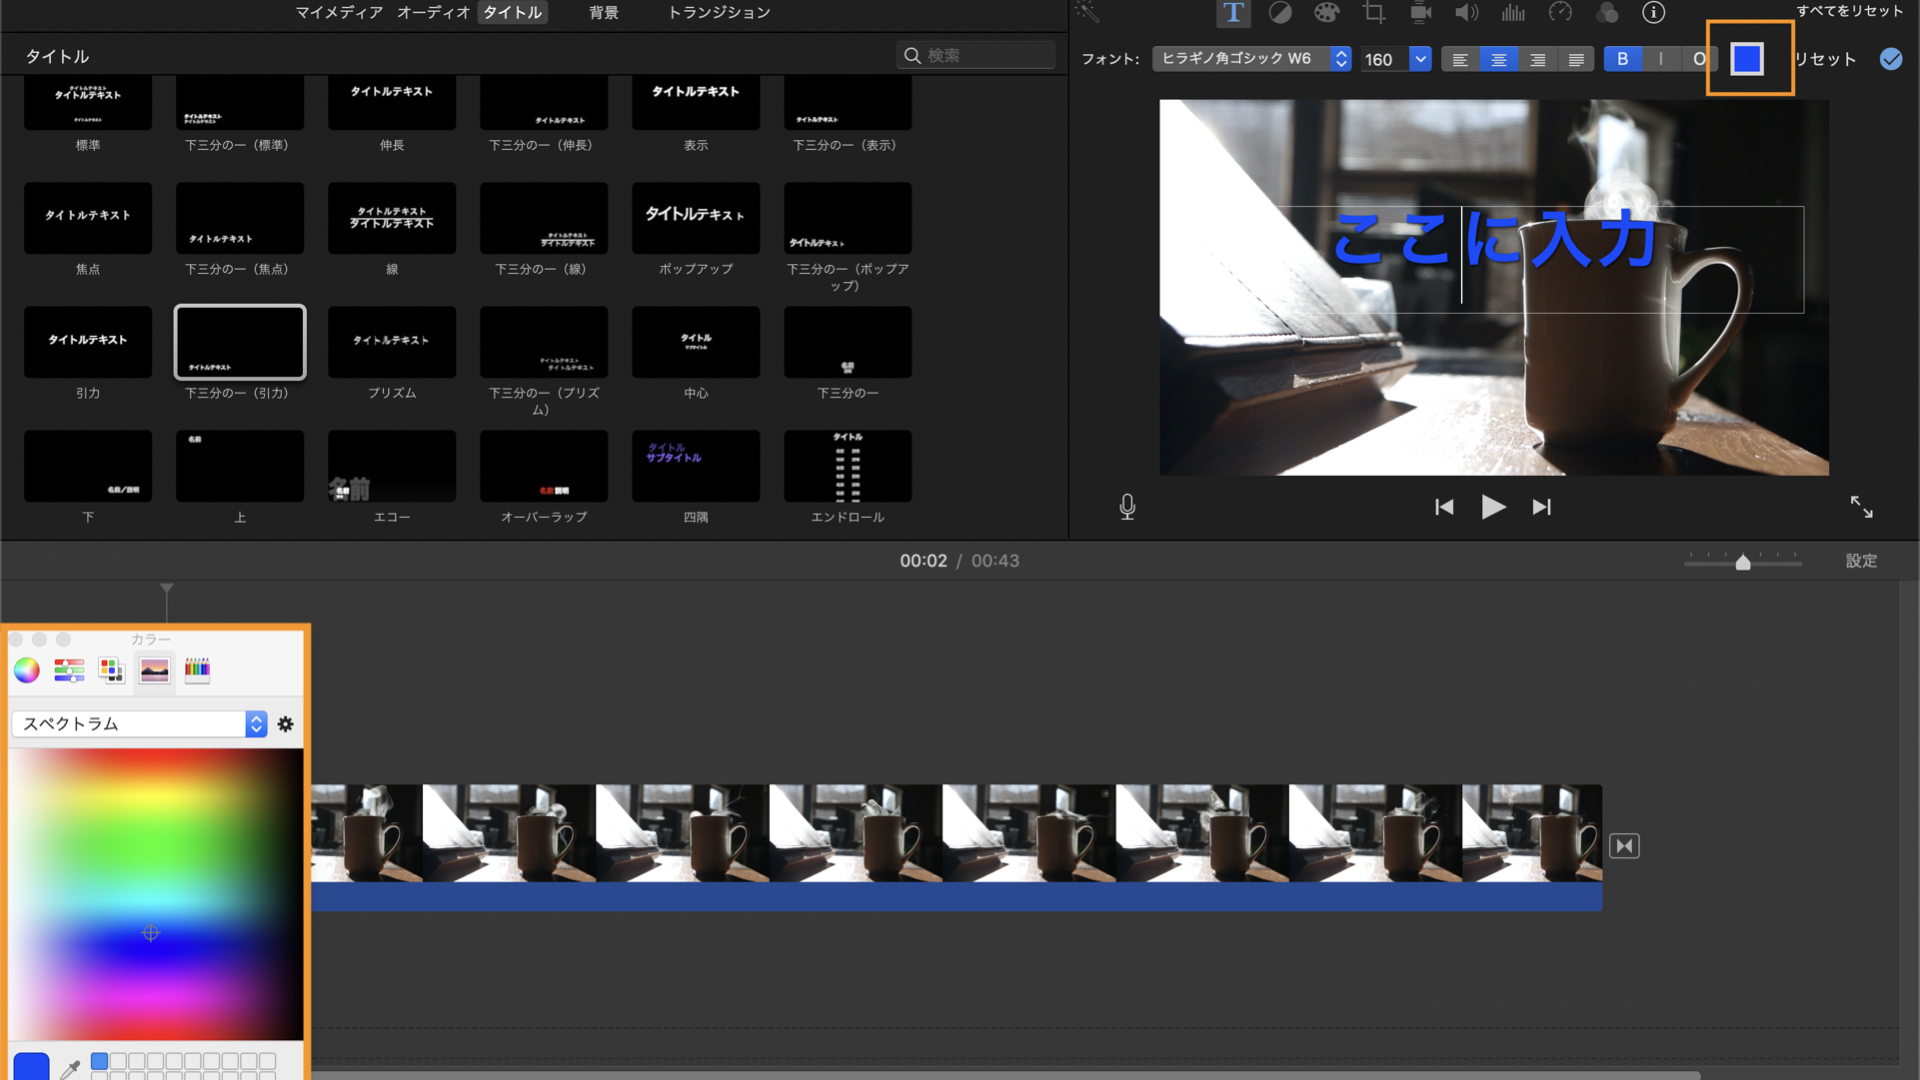Switch to the color palettes picker tab
Viewport: 1920px width, 1080px height.
coord(112,670)
